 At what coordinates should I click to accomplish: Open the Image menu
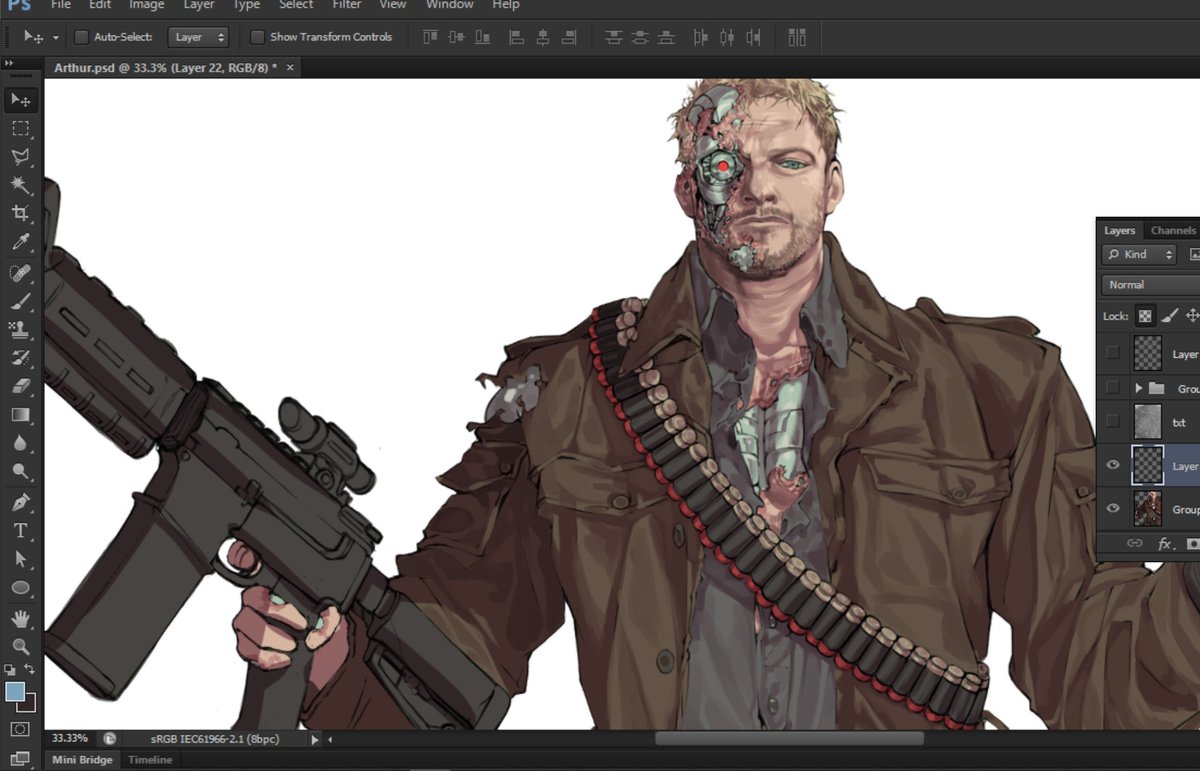point(146,5)
